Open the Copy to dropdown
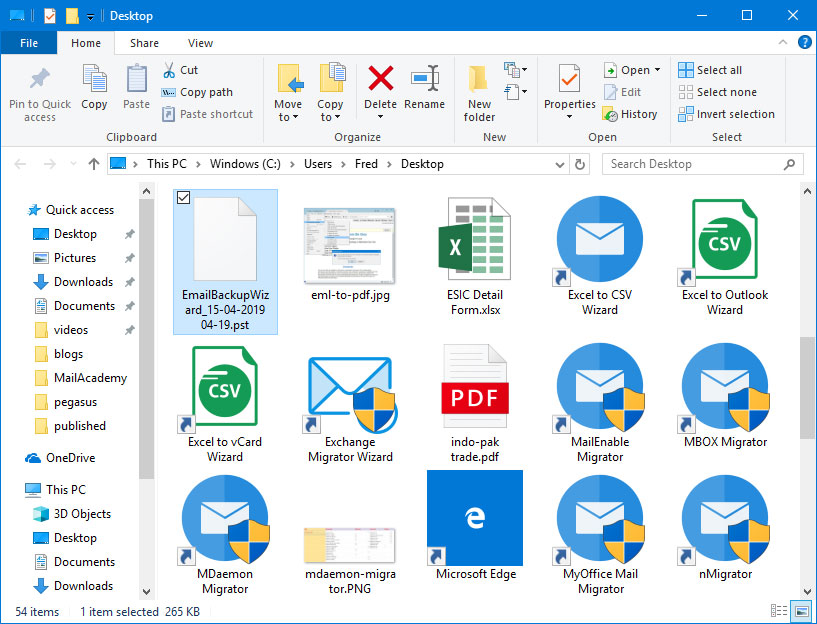 coord(330,111)
